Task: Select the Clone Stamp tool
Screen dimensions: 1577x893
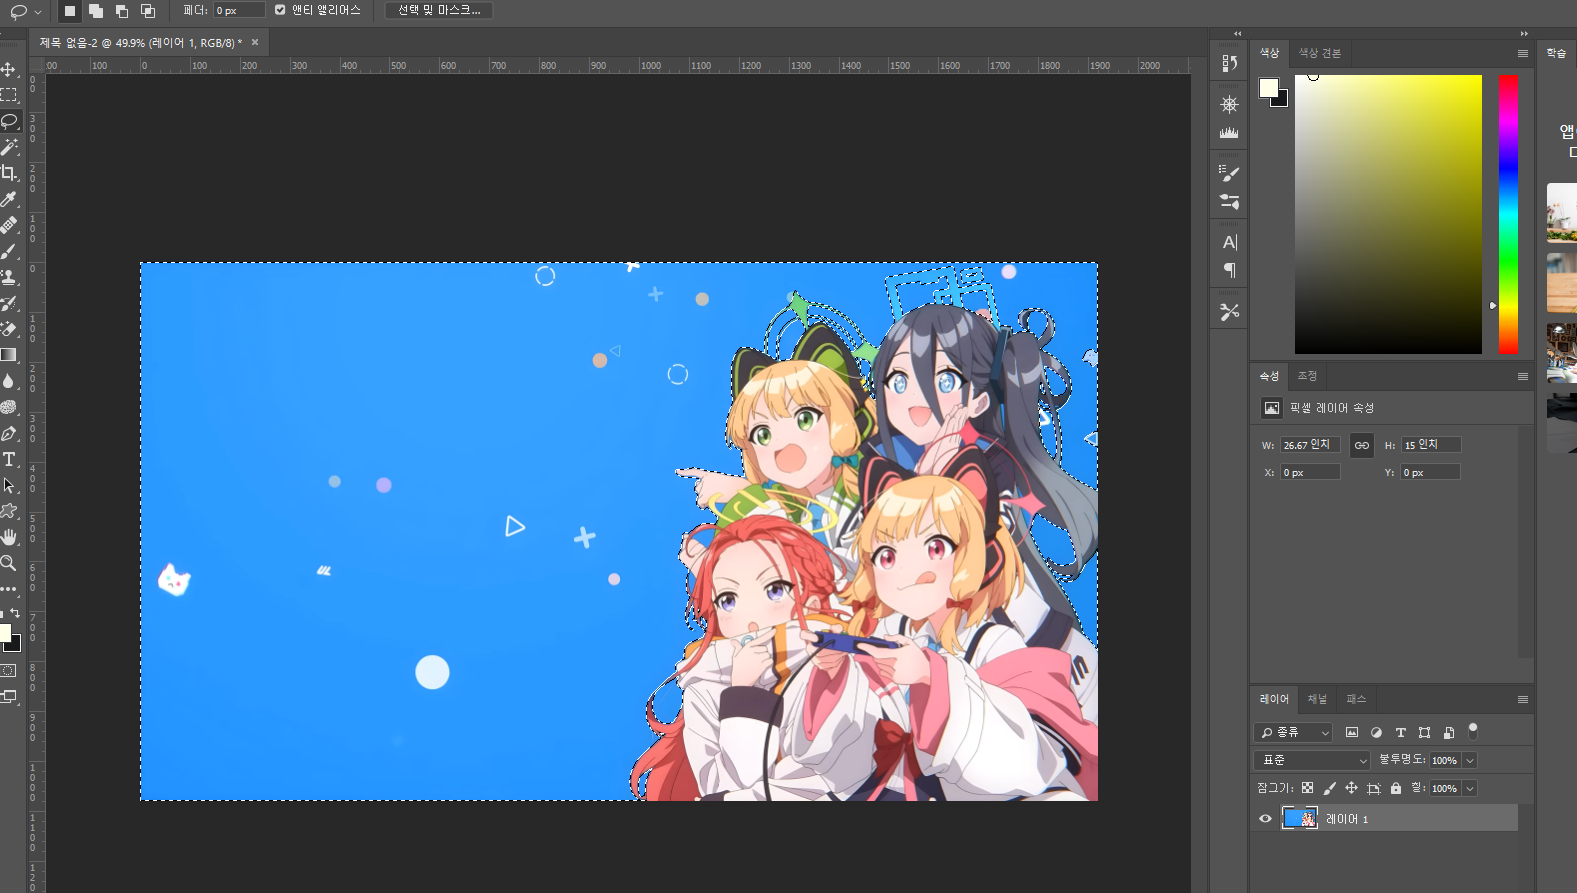Action: (9, 277)
